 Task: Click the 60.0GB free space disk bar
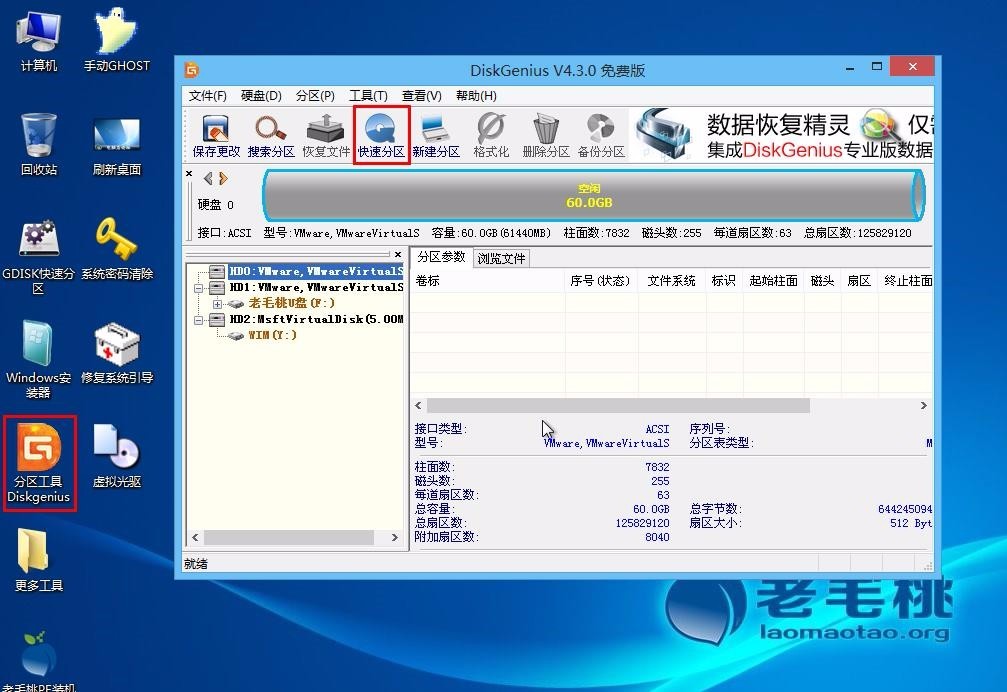click(594, 196)
